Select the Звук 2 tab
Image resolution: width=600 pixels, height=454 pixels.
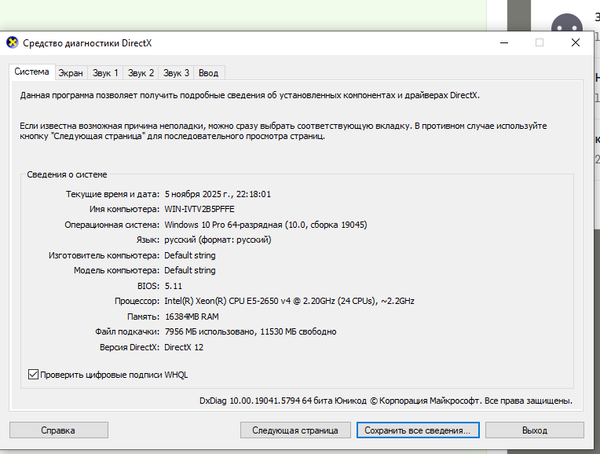[x=141, y=73]
